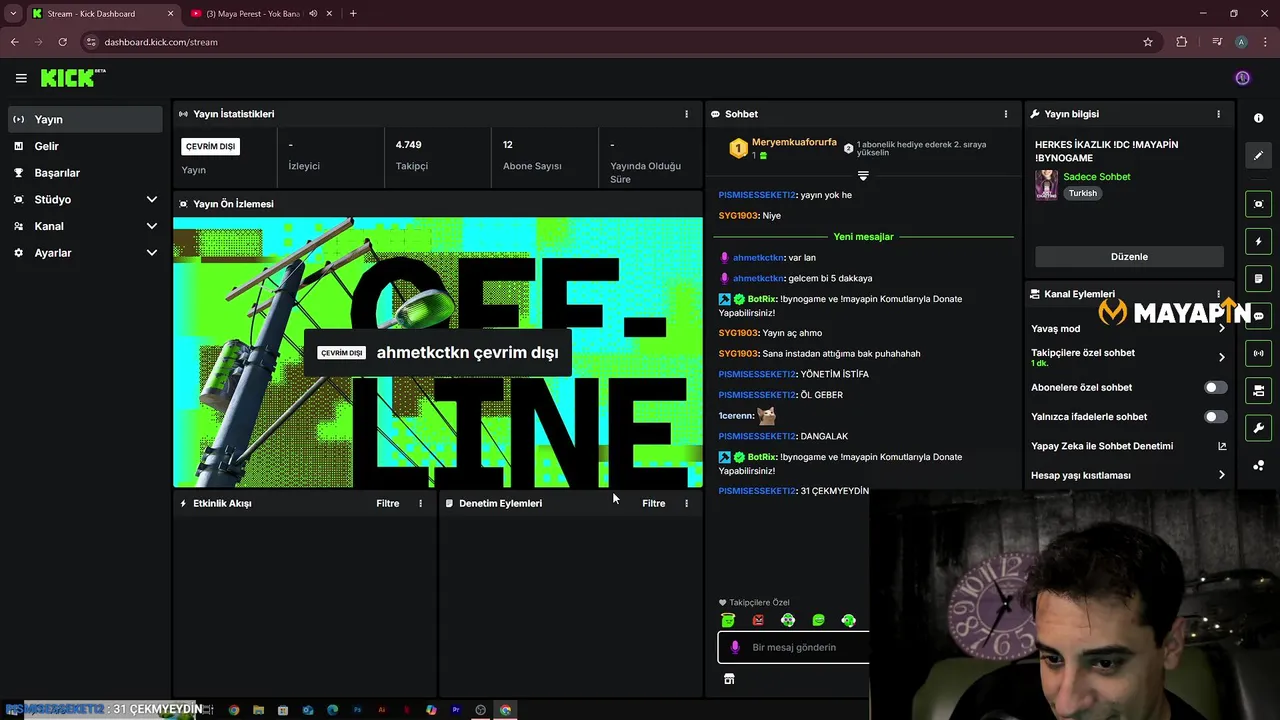This screenshot has height=720, width=1280.
Task: Open Microsoft Edge from the taskbar
Action: pyautogui.click(x=332, y=710)
